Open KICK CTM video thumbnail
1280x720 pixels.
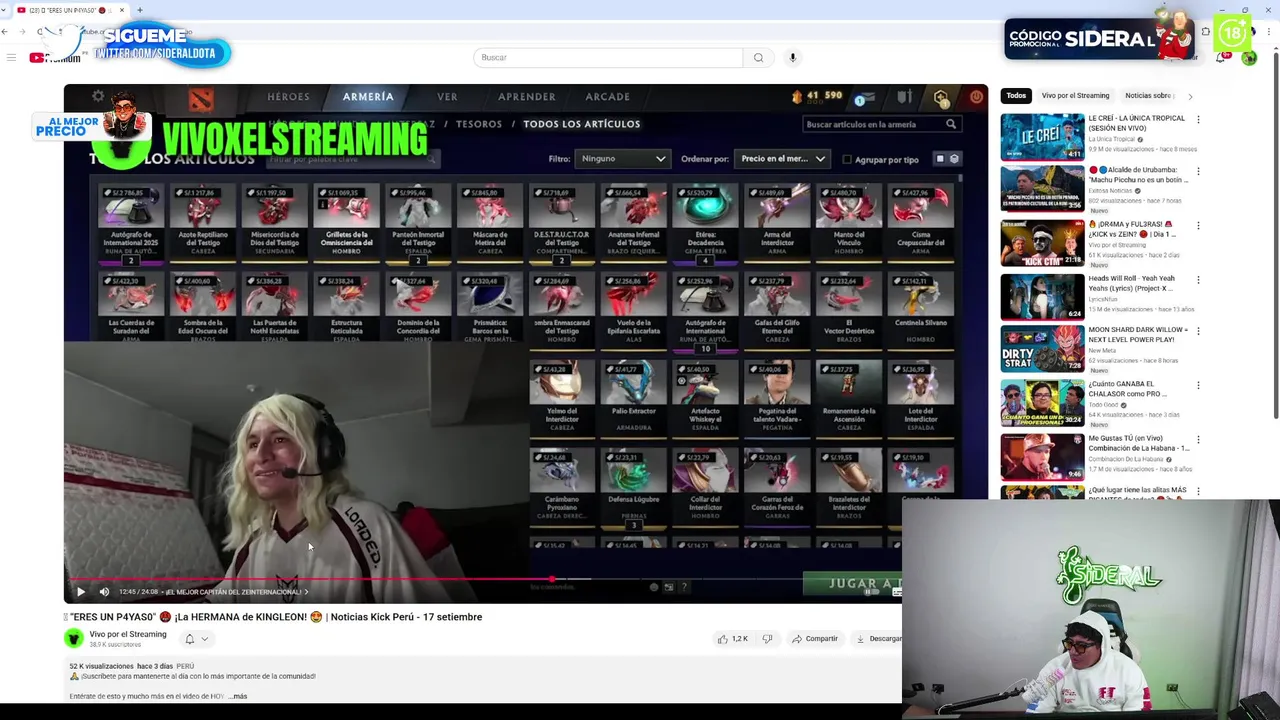pyautogui.click(x=1042, y=244)
